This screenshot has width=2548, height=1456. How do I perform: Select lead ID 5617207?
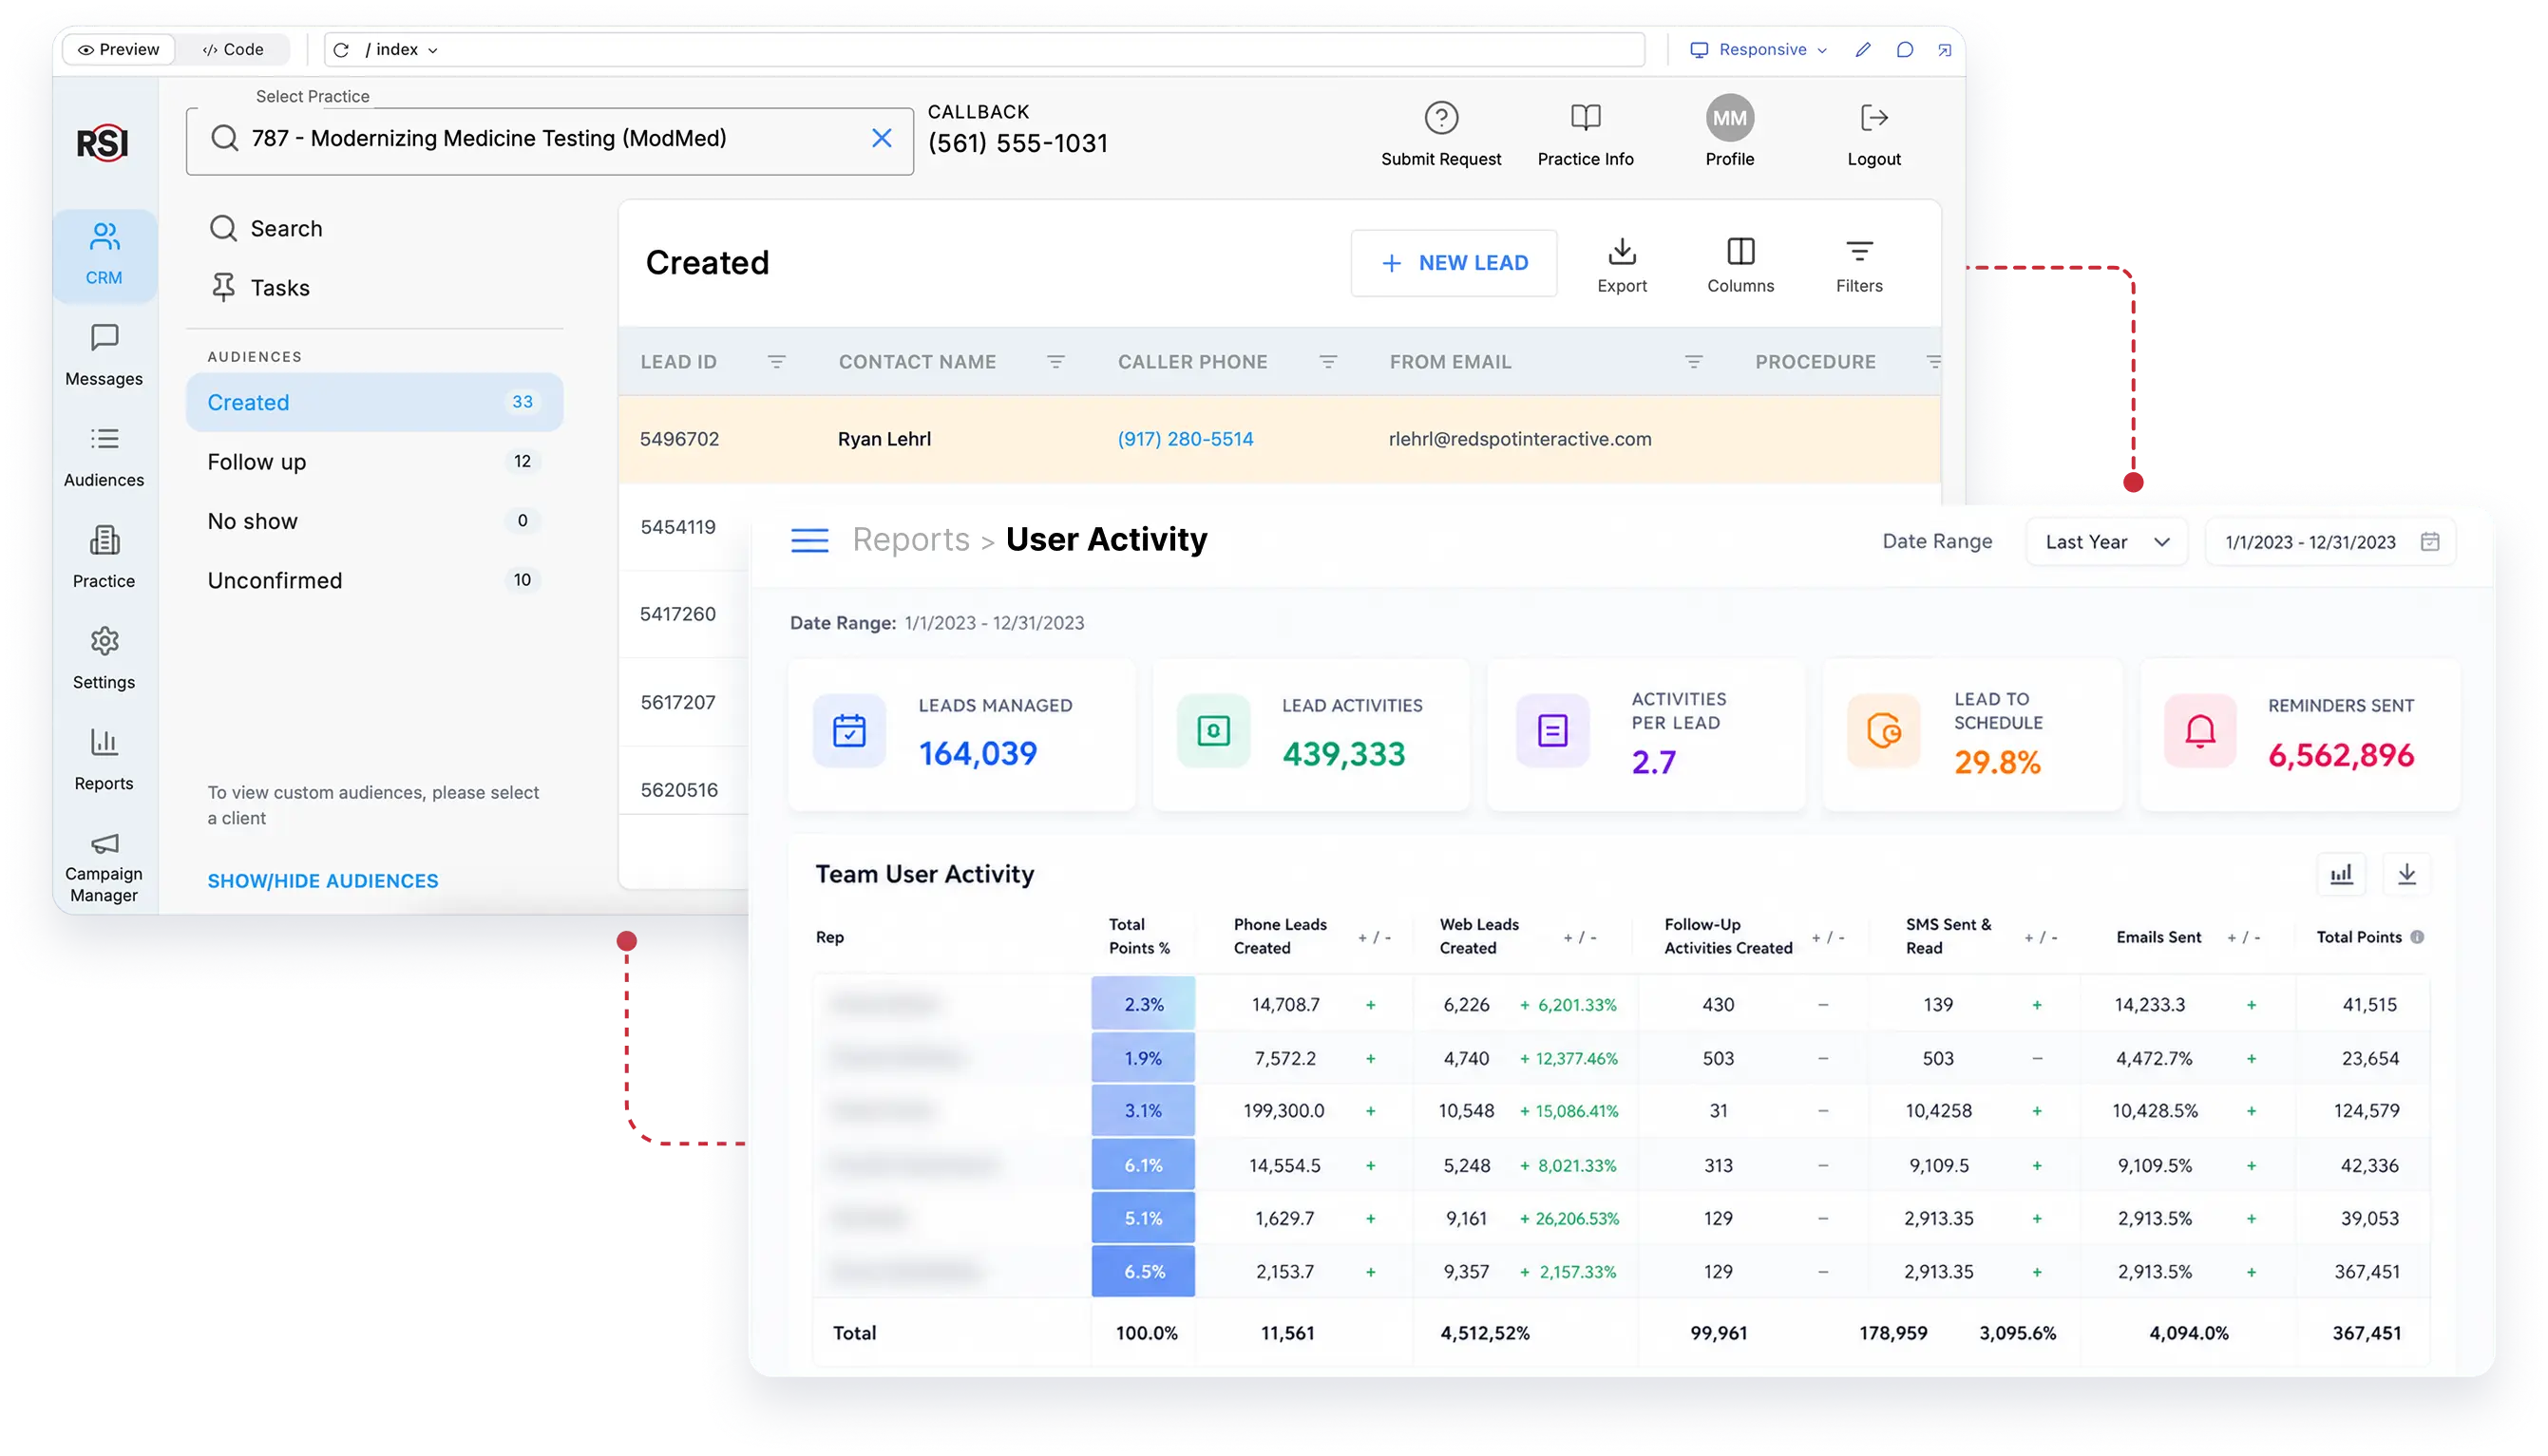point(678,702)
